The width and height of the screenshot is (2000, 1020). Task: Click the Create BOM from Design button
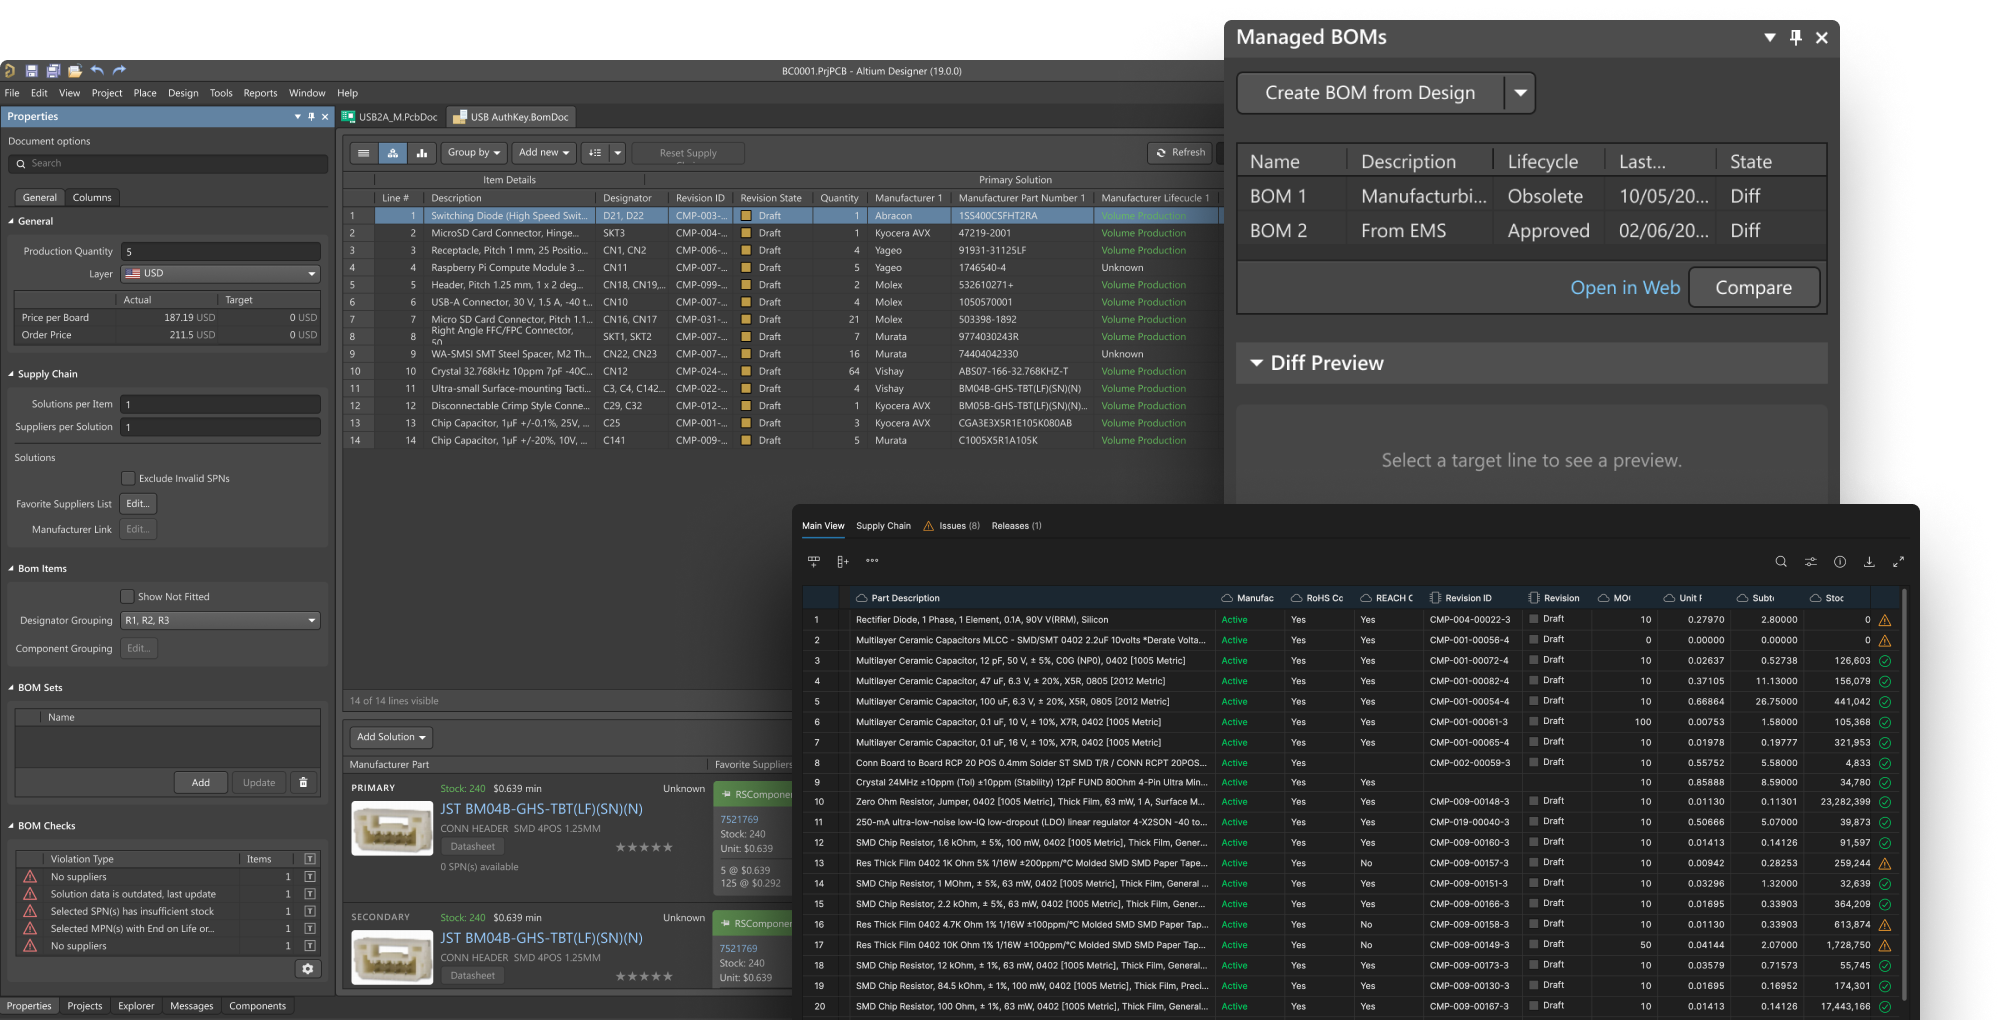[1370, 93]
